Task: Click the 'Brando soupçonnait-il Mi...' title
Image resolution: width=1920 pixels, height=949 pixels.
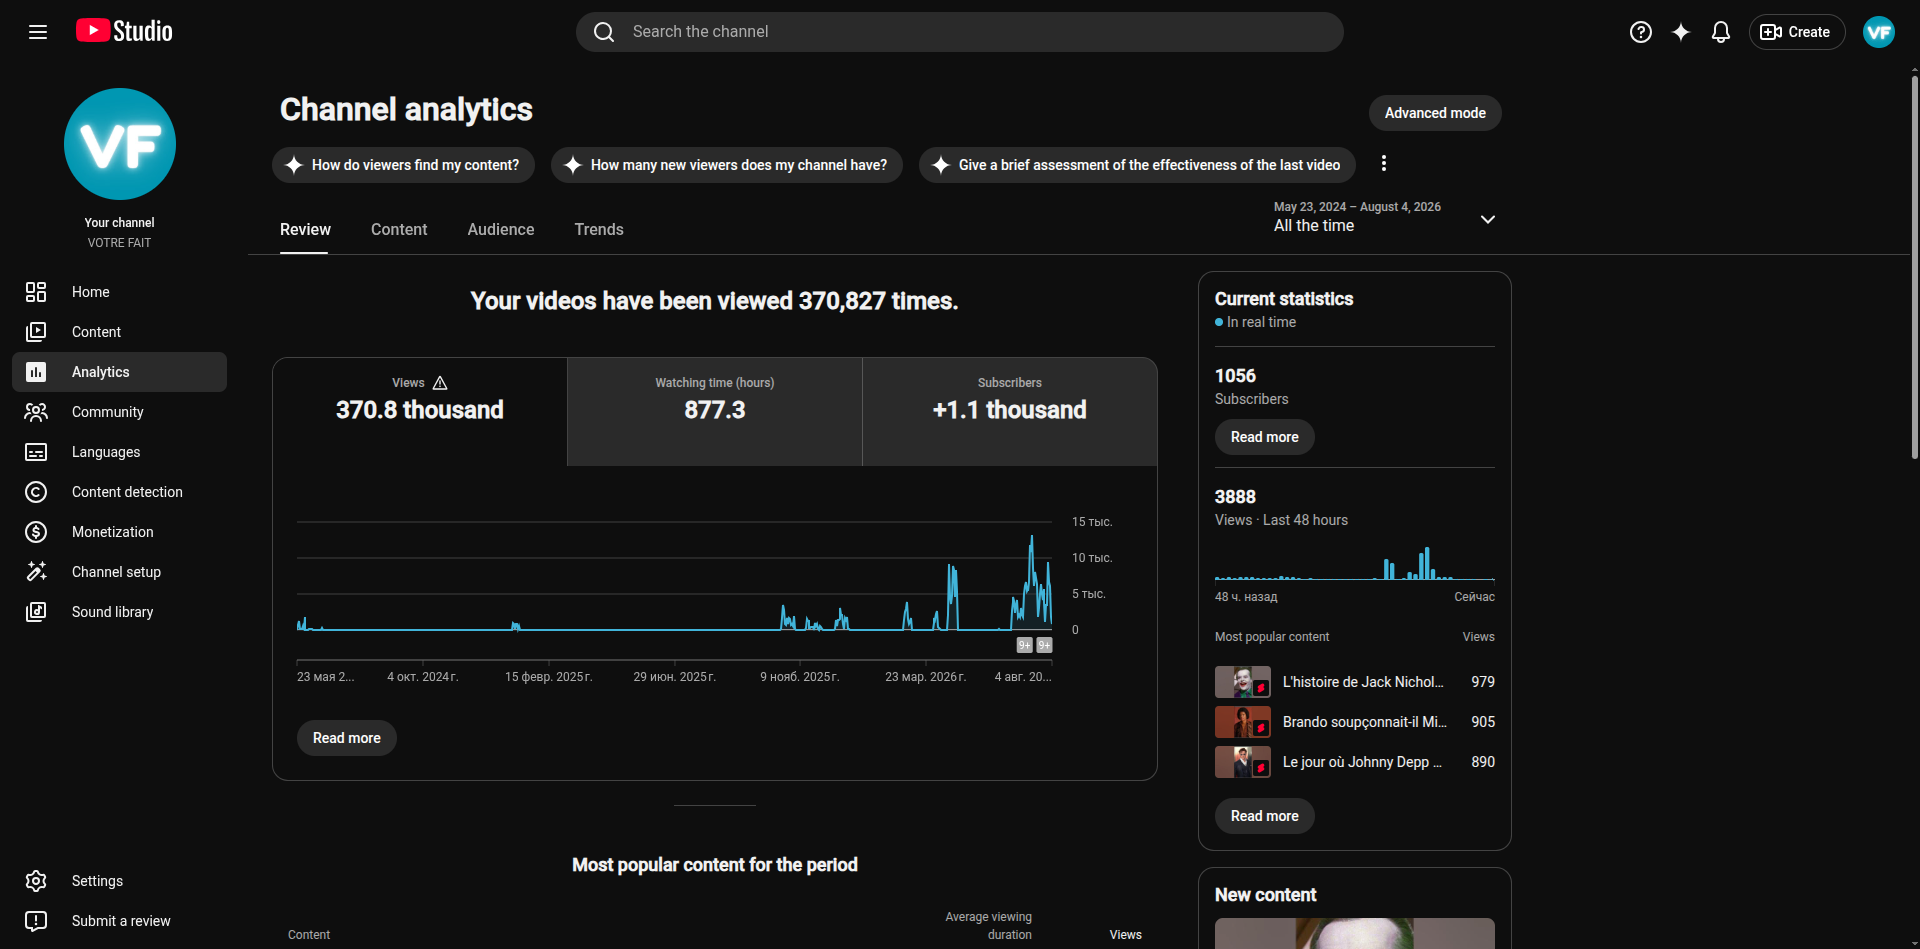Action: pyautogui.click(x=1365, y=722)
